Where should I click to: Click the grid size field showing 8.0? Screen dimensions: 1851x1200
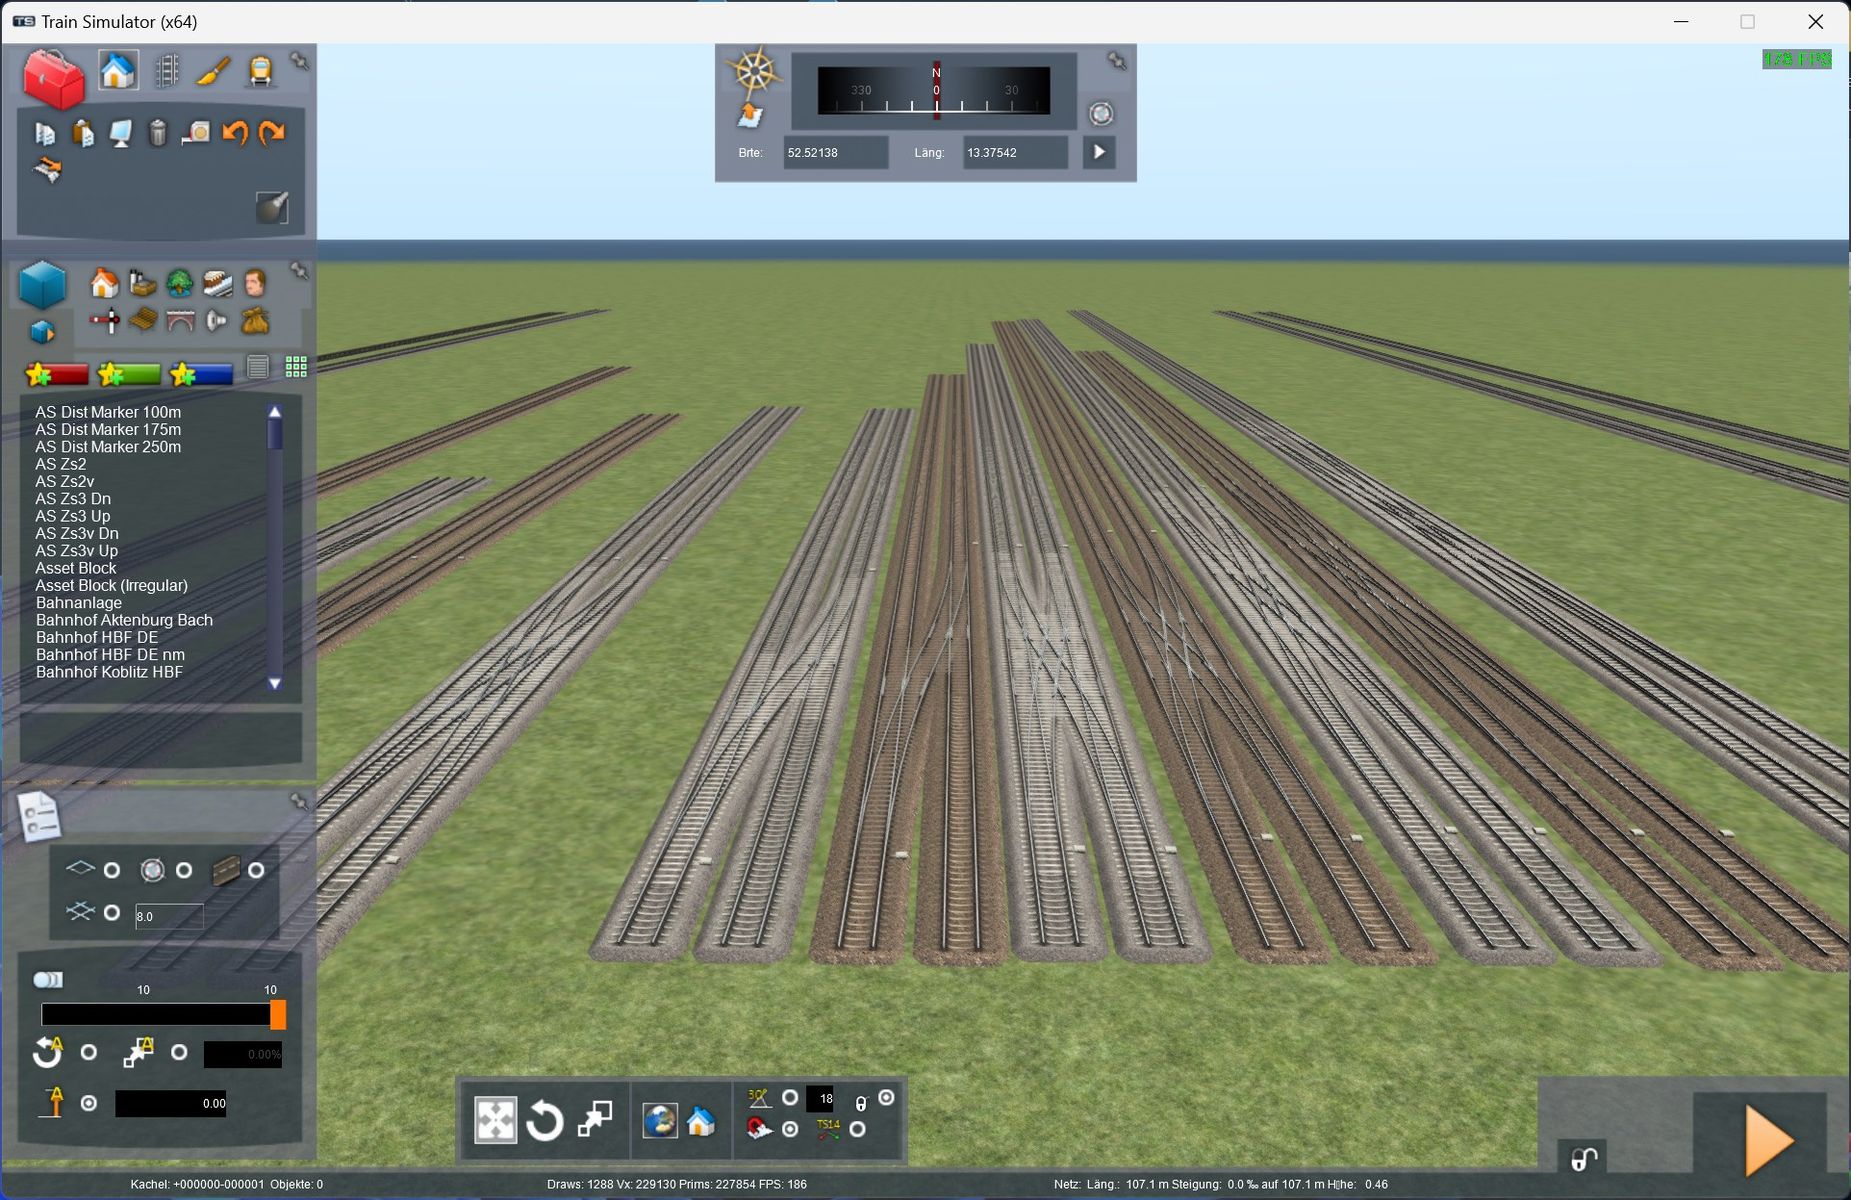coord(169,916)
